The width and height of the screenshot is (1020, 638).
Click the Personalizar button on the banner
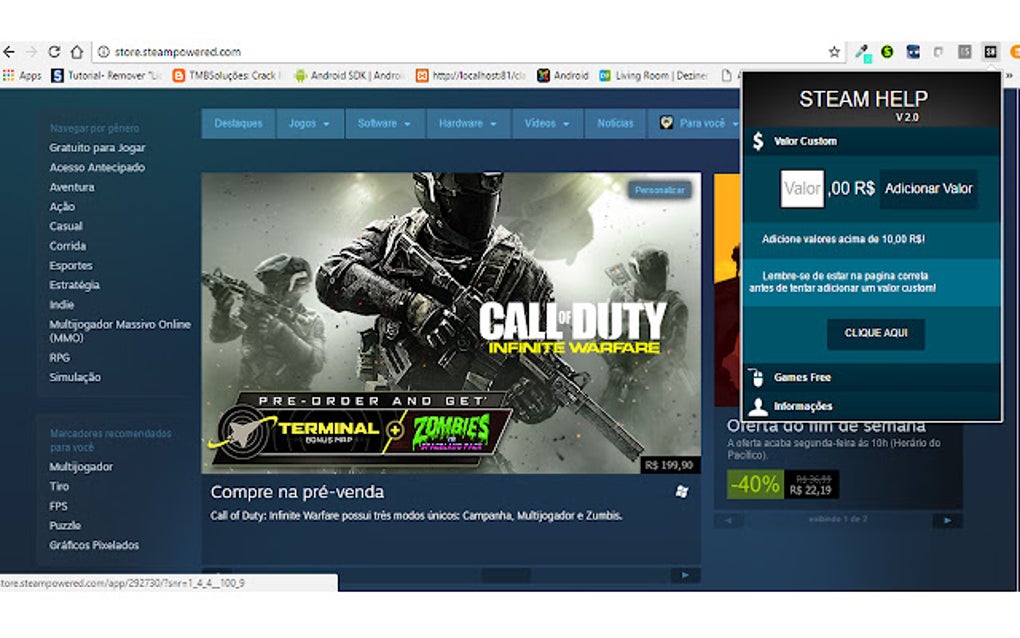tap(660, 190)
